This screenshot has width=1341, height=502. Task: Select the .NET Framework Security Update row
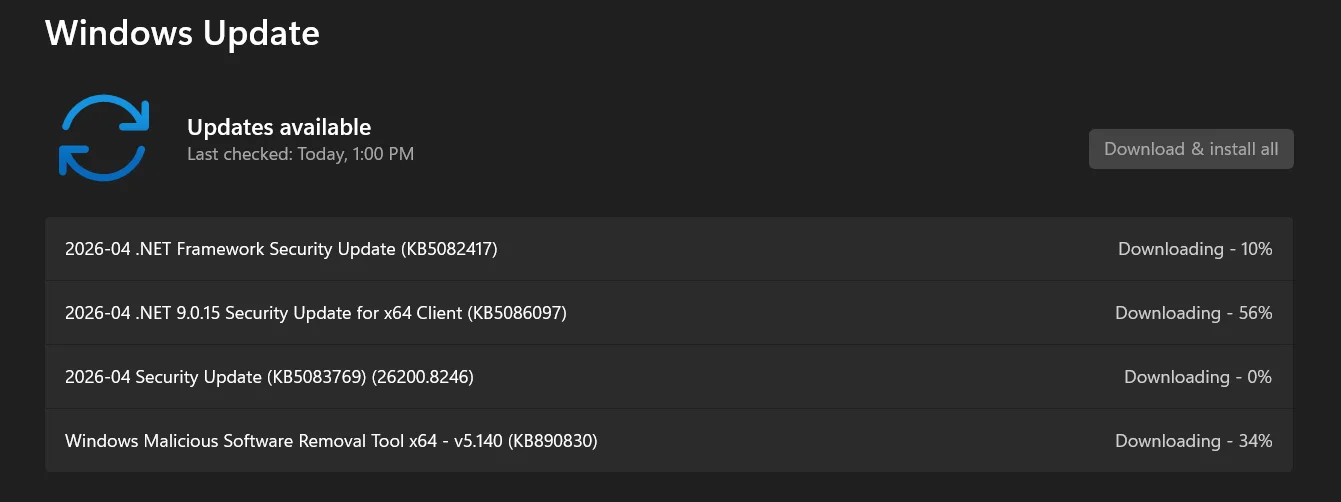pyautogui.click(x=669, y=249)
